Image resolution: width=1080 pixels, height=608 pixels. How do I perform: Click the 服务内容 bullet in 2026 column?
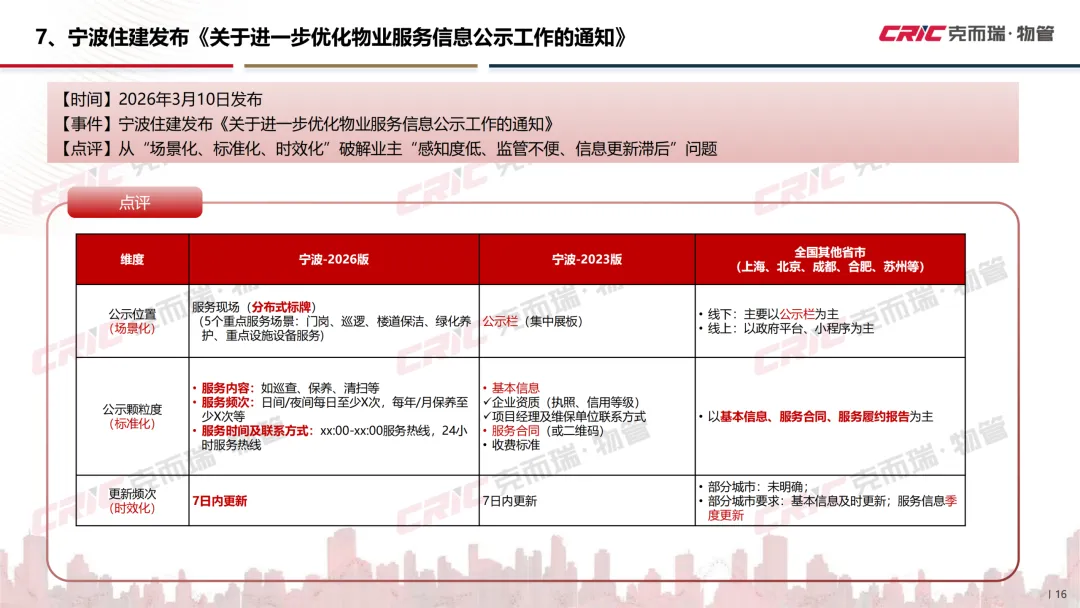pos(287,388)
